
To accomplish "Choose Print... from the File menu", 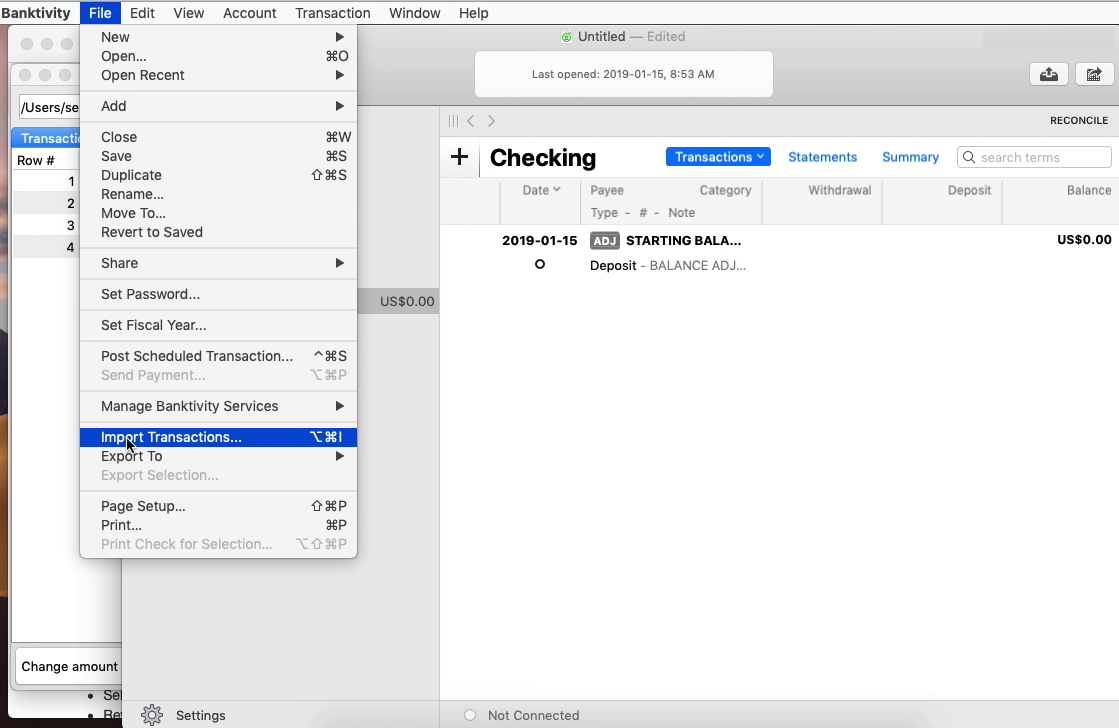I will pos(218,525).
